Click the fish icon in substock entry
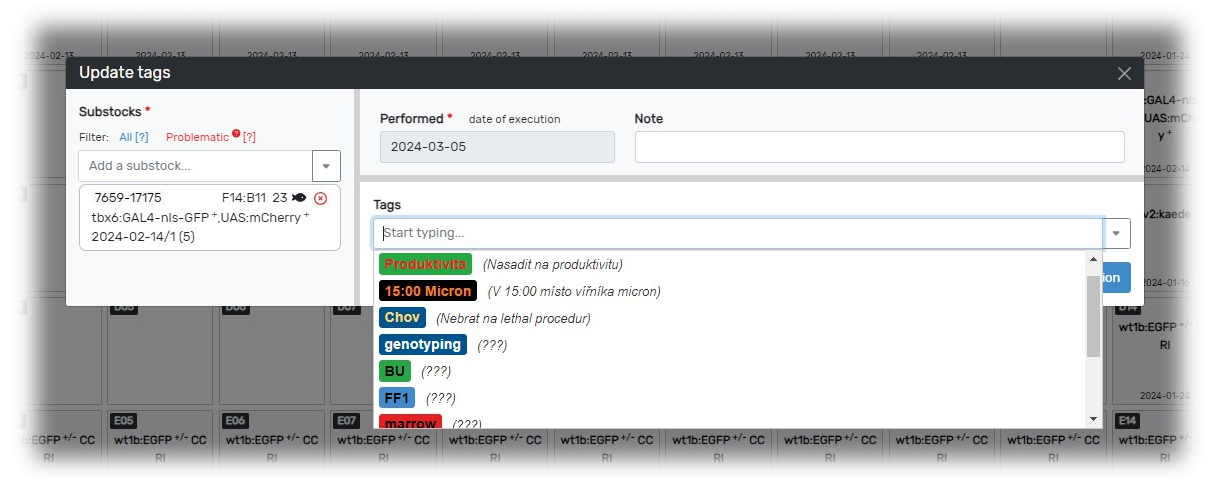The height and width of the screenshot is (497, 1221). 299,198
